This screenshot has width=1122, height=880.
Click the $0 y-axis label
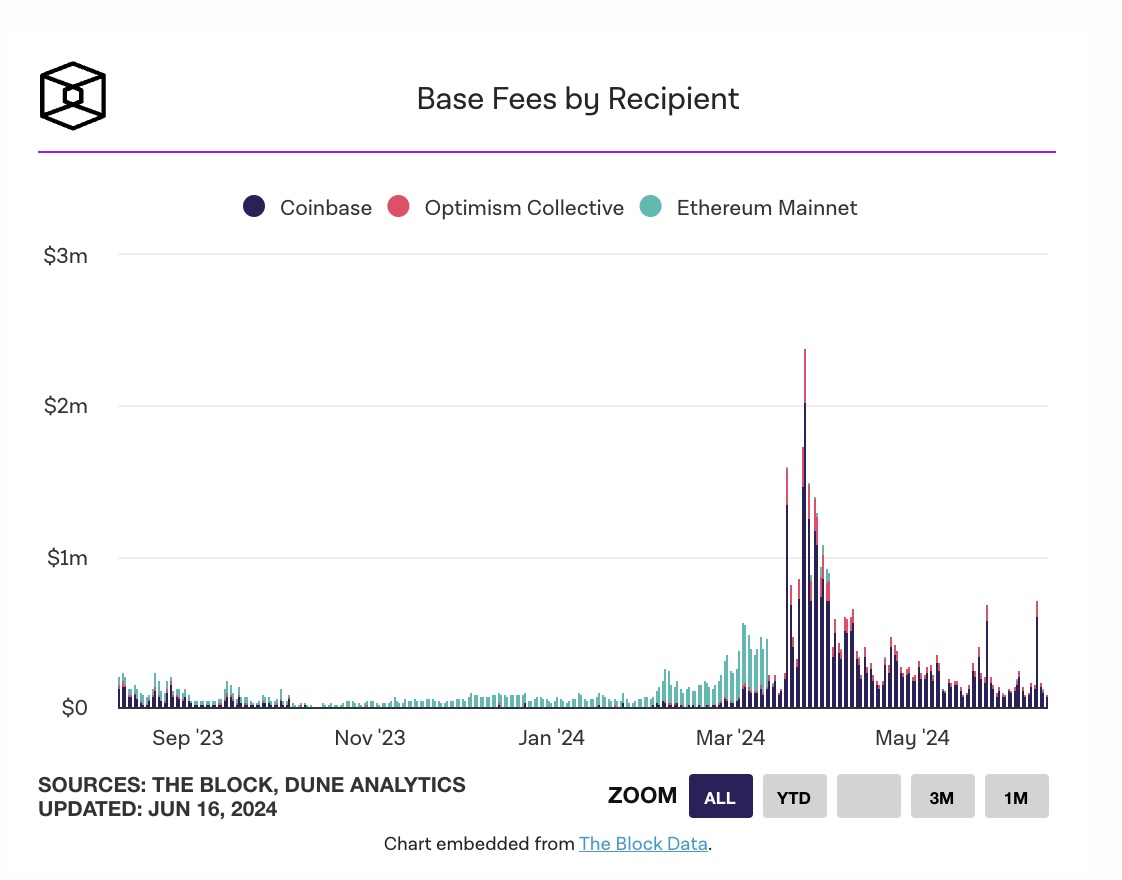tap(74, 708)
